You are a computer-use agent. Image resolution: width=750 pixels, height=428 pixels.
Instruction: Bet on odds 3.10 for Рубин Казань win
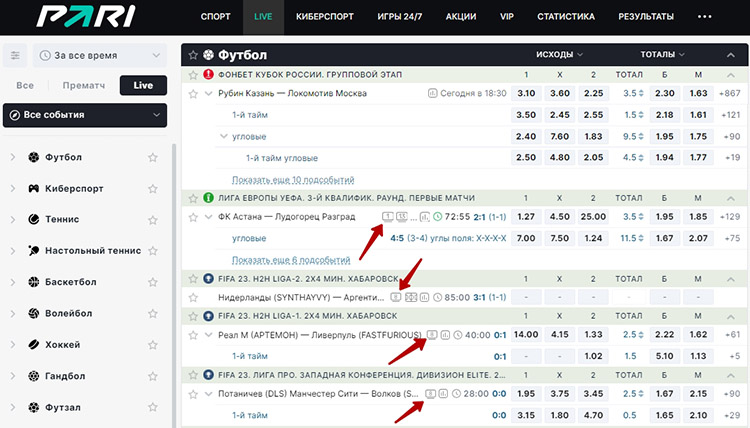click(x=526, y=93)
